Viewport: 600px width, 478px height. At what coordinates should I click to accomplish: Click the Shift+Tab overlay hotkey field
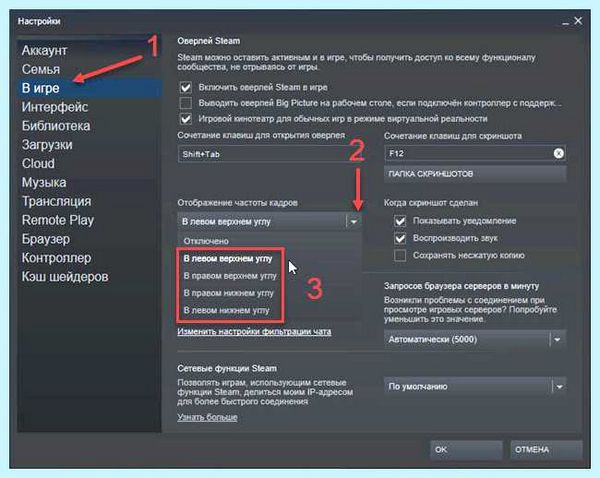[x=269, y=154]
